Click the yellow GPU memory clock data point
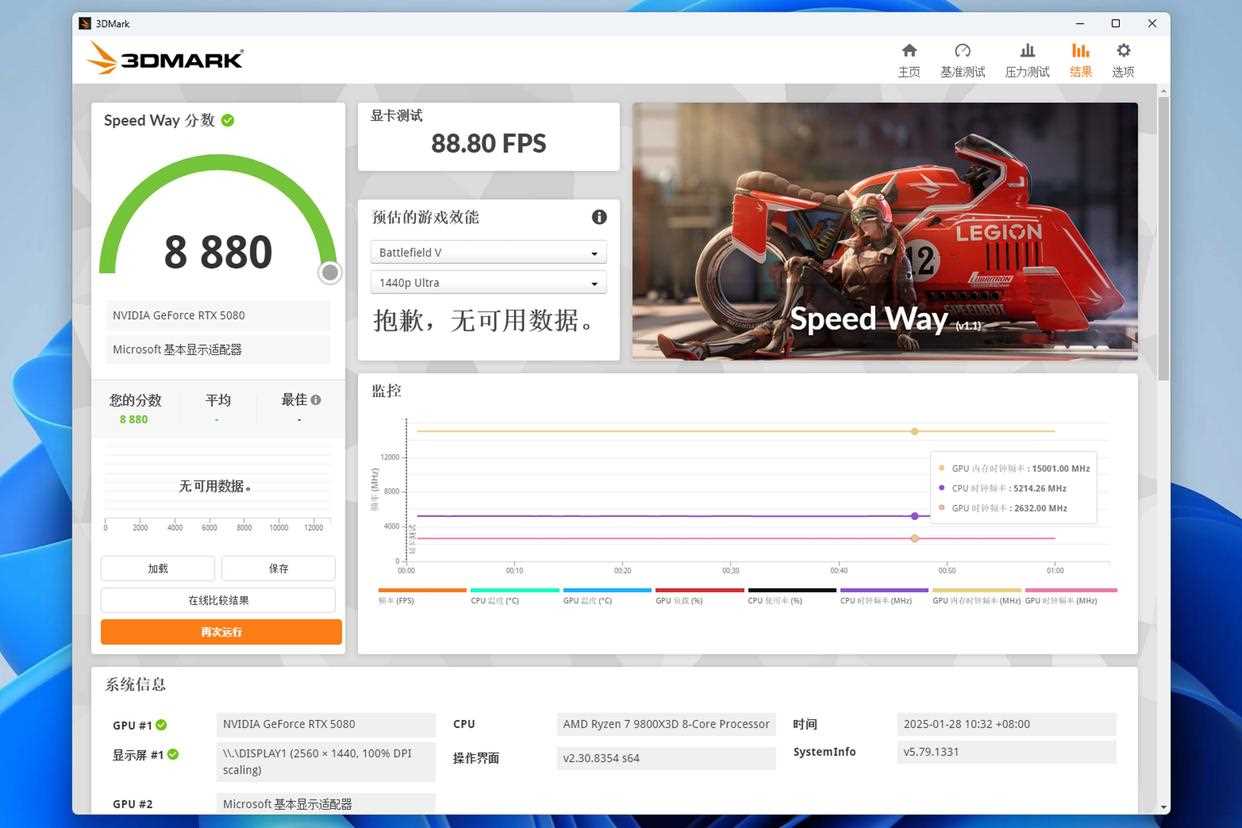Image resolution: width=1242 pixels, height=828 pixels. click(x=914, y=431)
